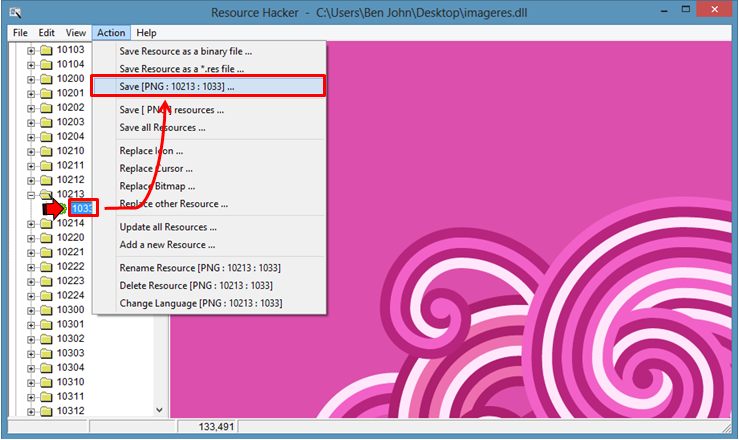The height and width of the screenshot is (440, 739).
Task: Expand the 10302 tree node
Action: [31, 339]
